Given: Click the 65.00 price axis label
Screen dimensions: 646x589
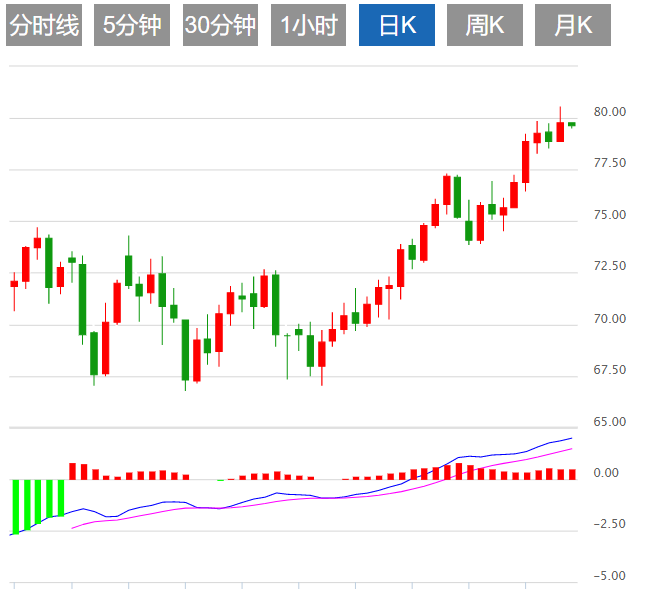Looking at the screenshot, I should [610, 422].
